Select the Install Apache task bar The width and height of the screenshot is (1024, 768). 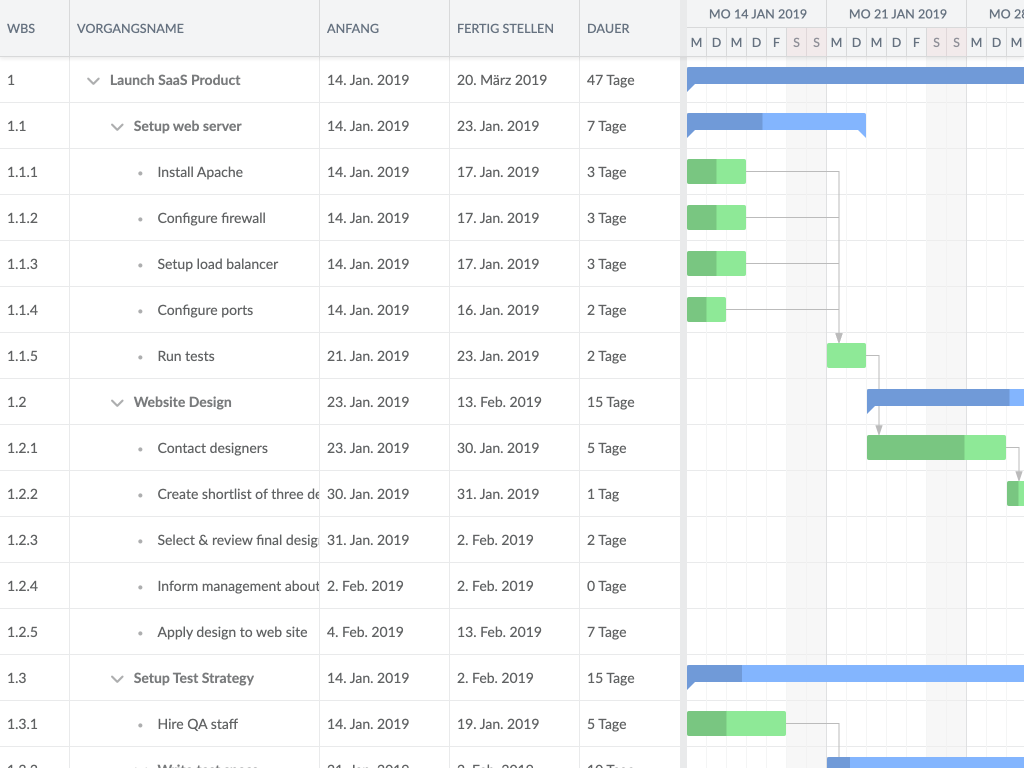click(716, 172)
